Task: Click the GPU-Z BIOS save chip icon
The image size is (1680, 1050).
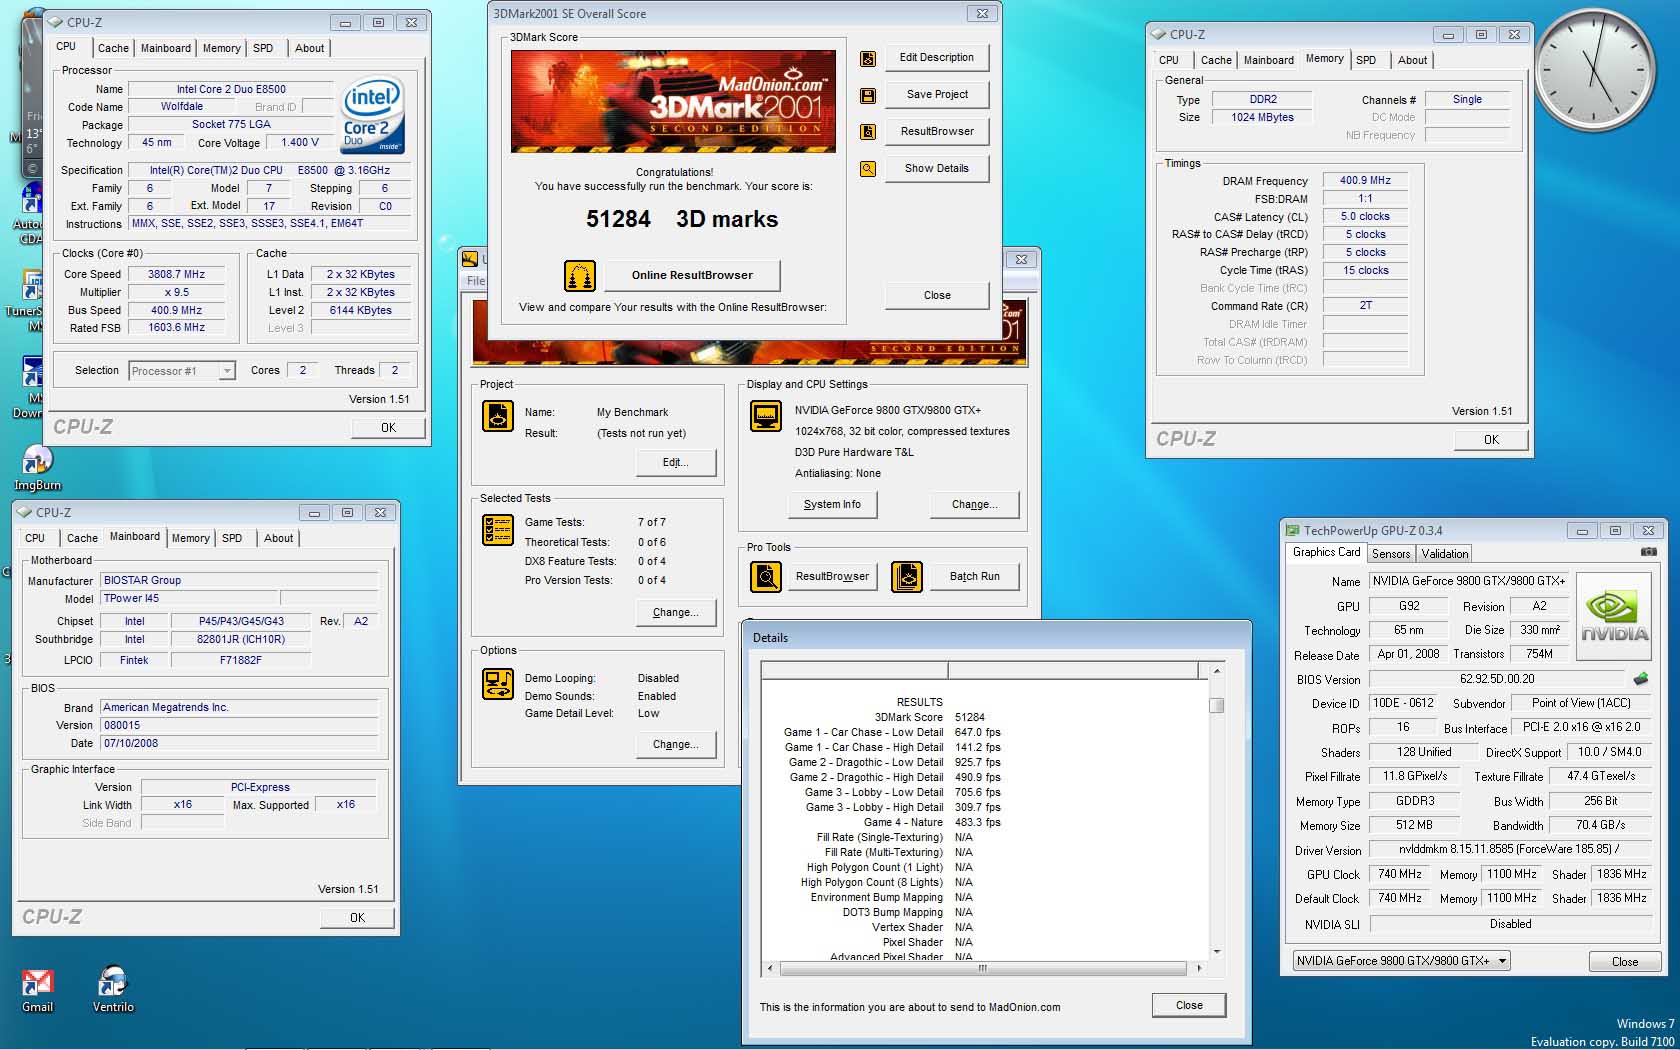Action: click(x=1640, y=679)
